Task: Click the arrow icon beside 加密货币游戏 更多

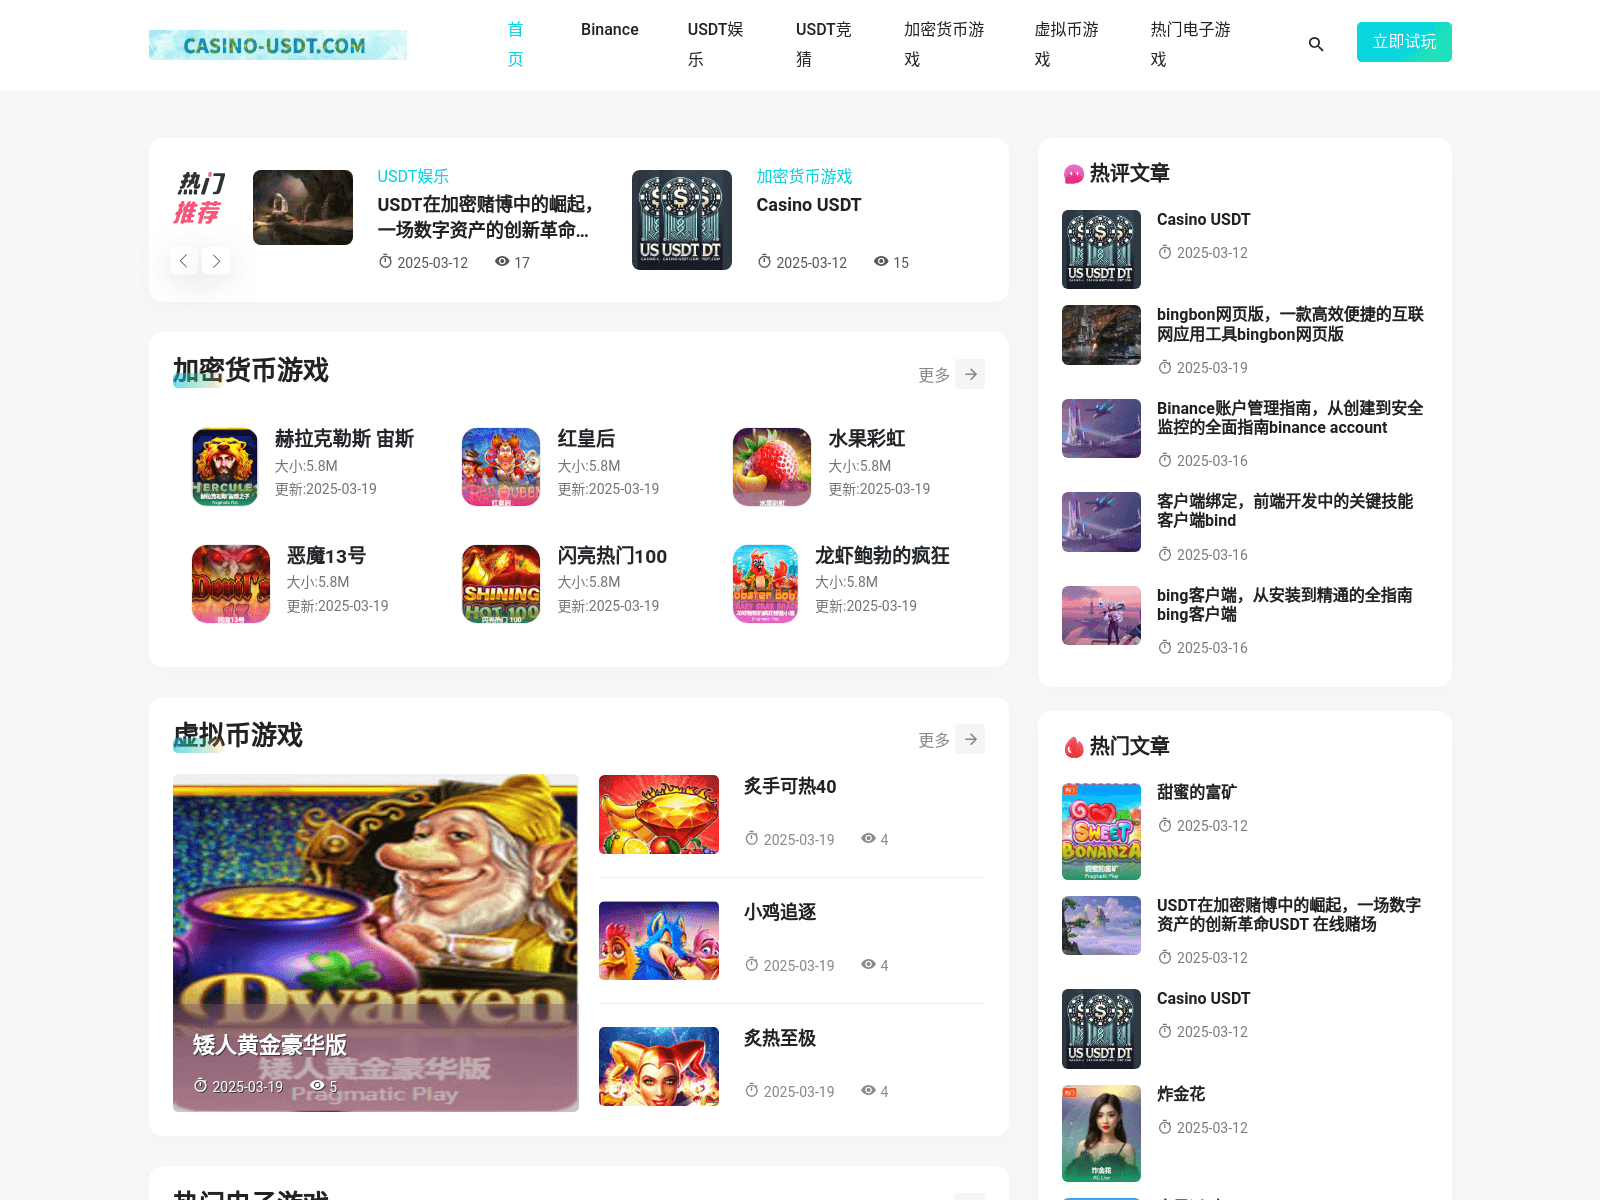Action: pyautogui.click(x=969, y=373)
